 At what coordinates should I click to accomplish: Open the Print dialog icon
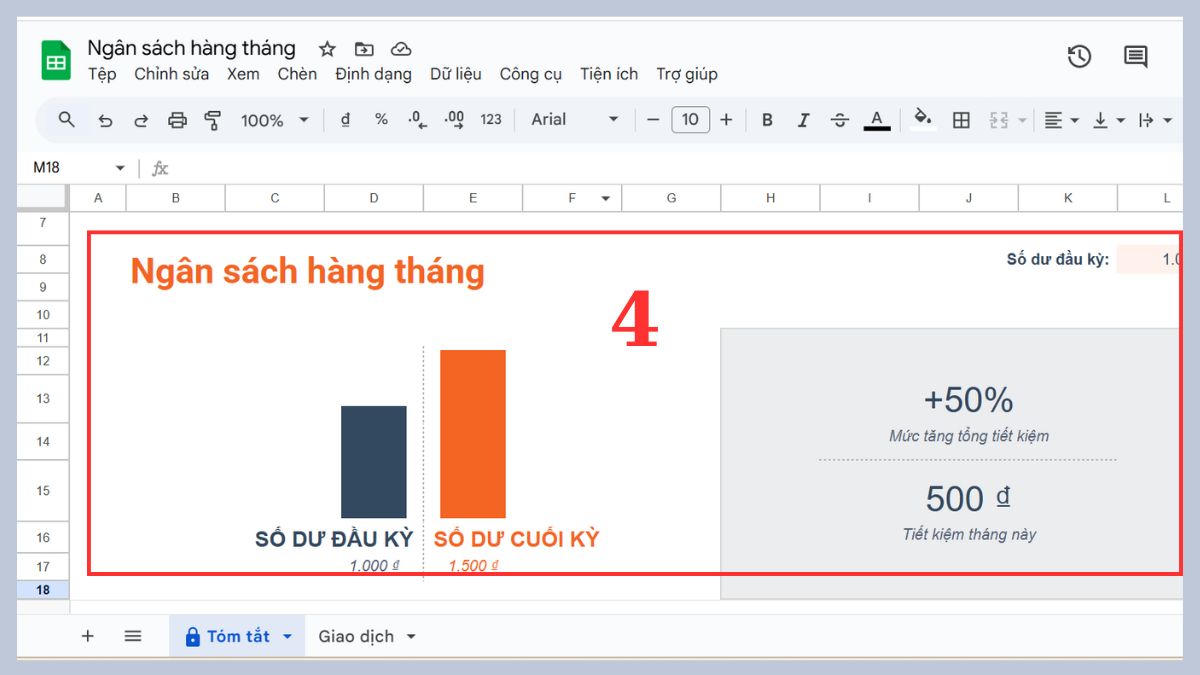[x=177, y=119]
